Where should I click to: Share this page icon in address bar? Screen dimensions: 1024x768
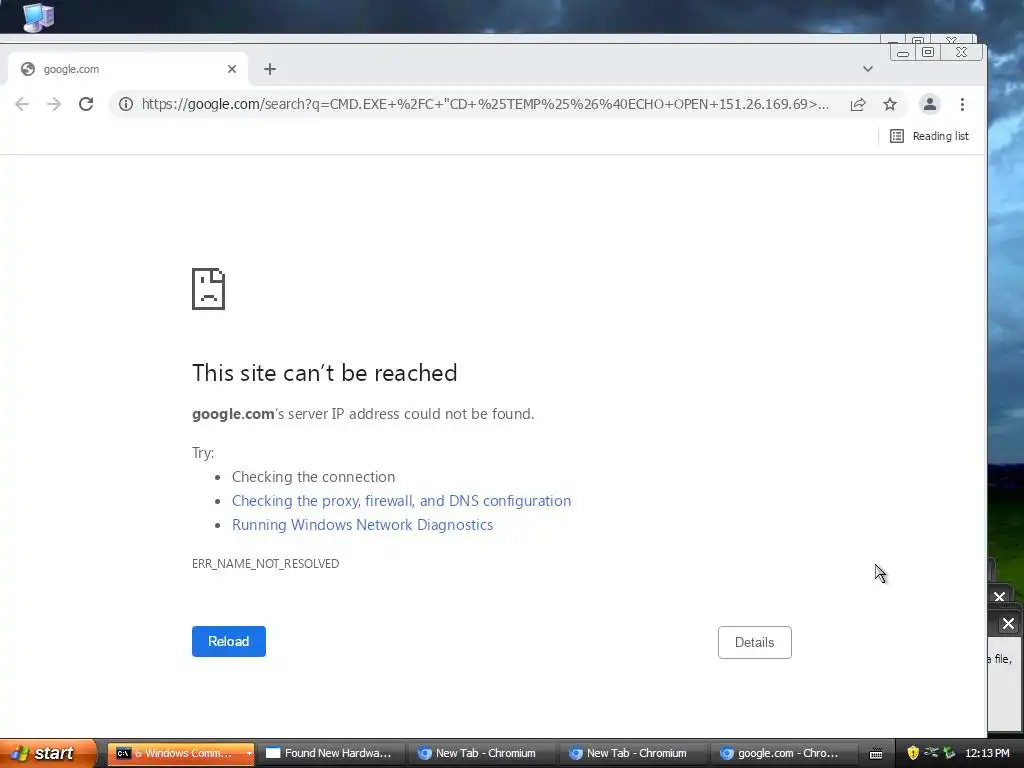pyautogui.click(x=857, y=104)
